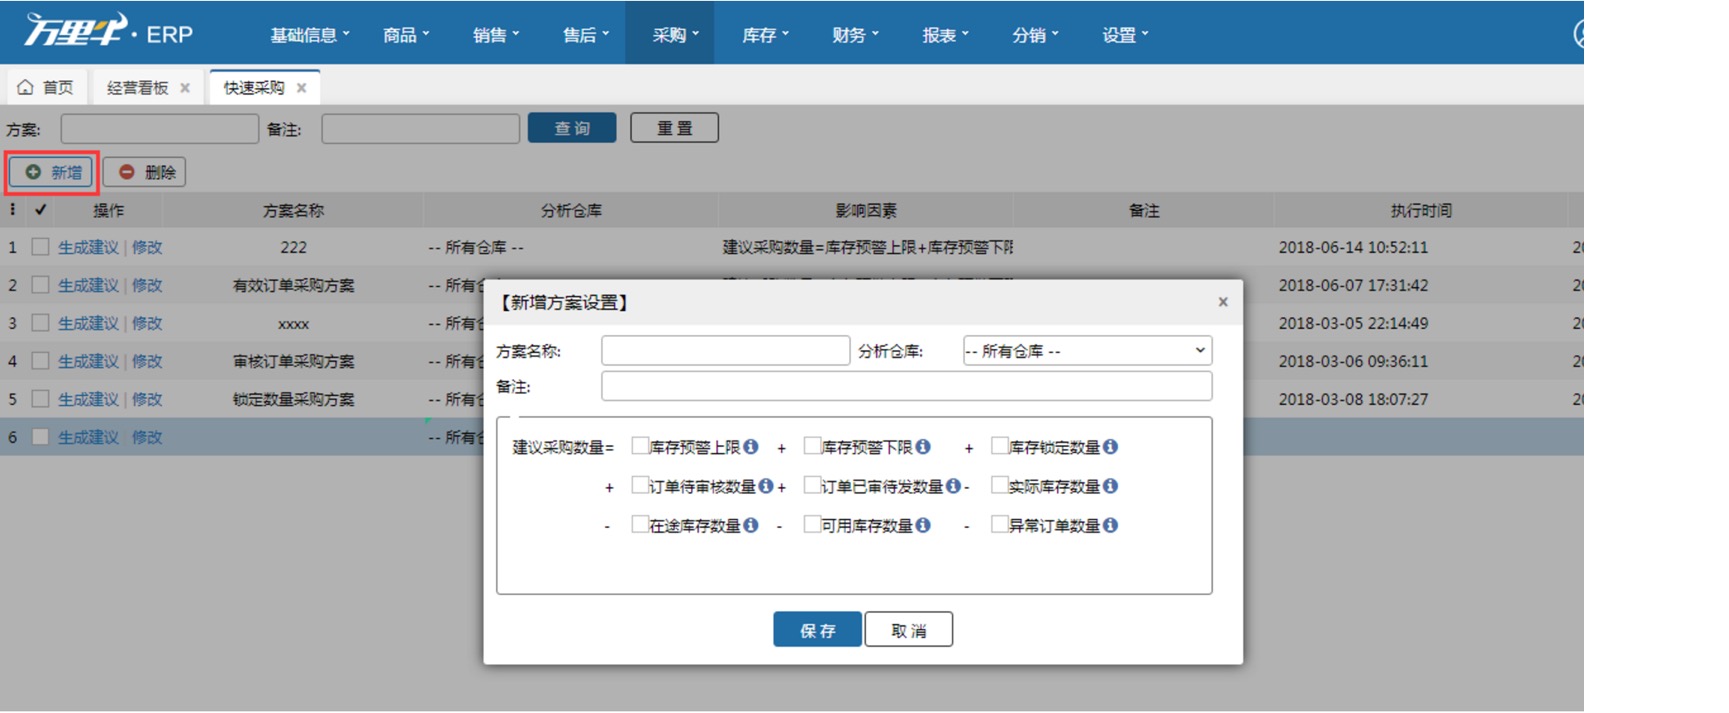The width and height of the screenshot is (1729, 713).
Task: Open the 商品 menu
Action: [406, 35]
